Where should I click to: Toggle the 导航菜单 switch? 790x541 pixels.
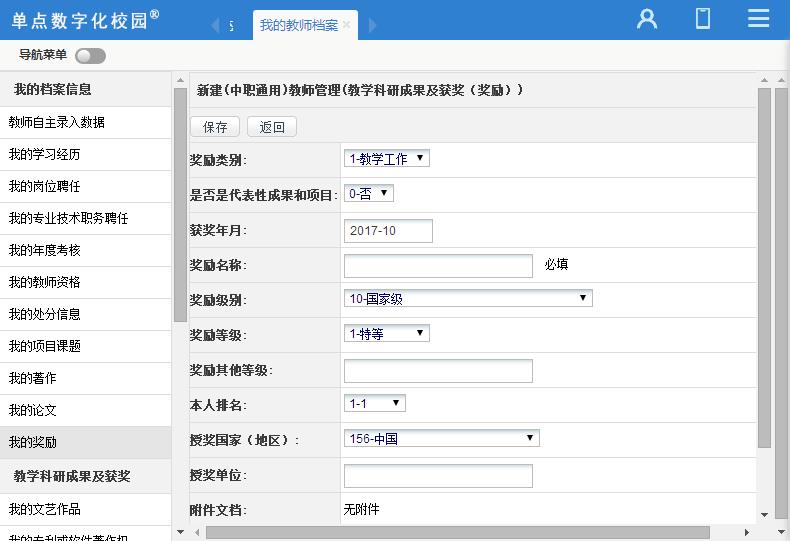90,56
